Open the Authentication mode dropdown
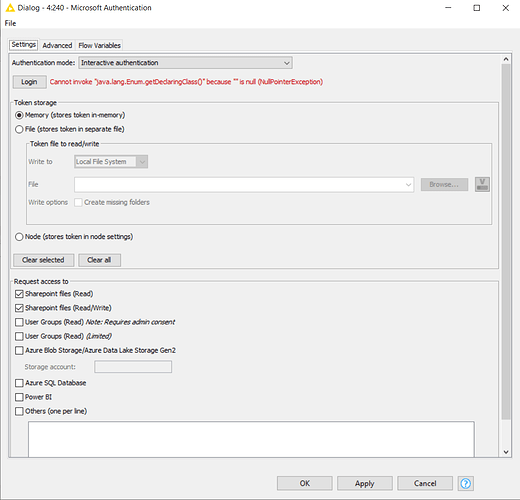The image size is (520, 500). click(x=185, y=63)
